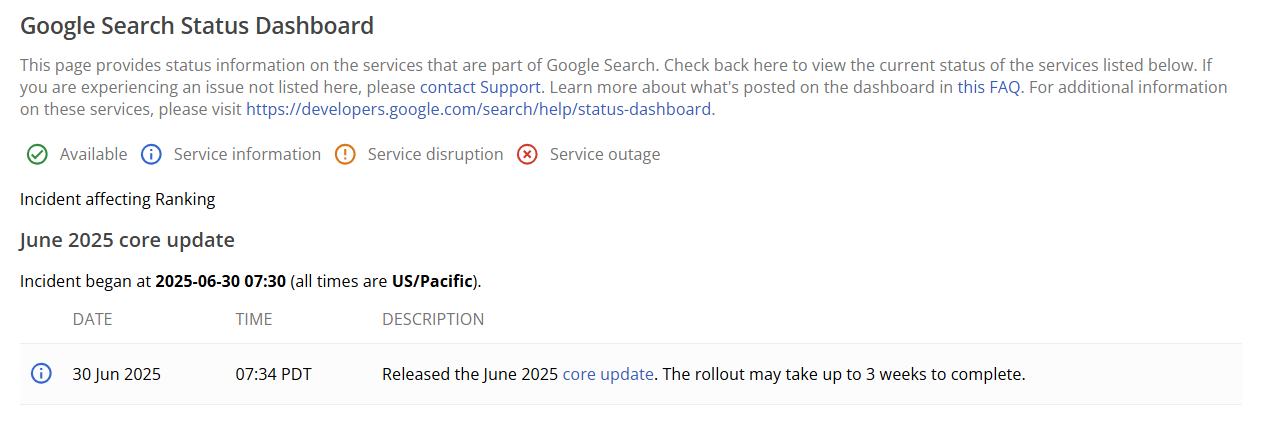The image size is (1263, 421).
Task: Click the orange Service disruption icon
Action: point(345,154)
